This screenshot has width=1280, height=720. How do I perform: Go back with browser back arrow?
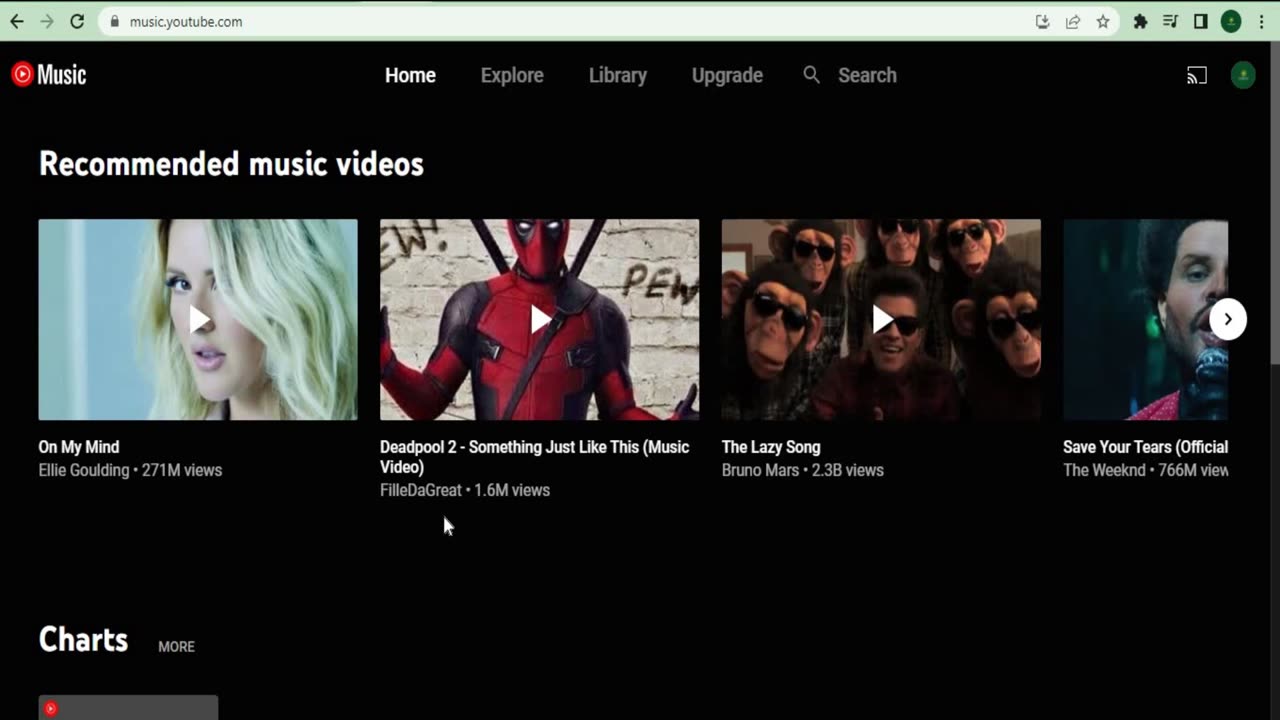17,21
